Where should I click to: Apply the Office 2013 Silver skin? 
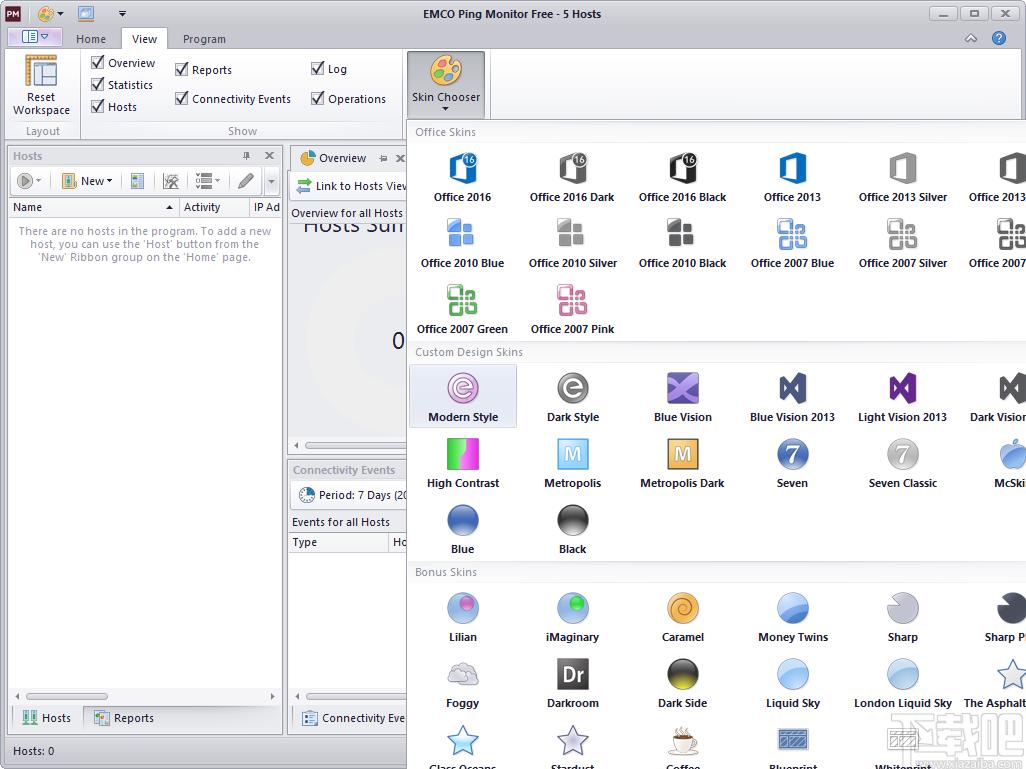902,177
